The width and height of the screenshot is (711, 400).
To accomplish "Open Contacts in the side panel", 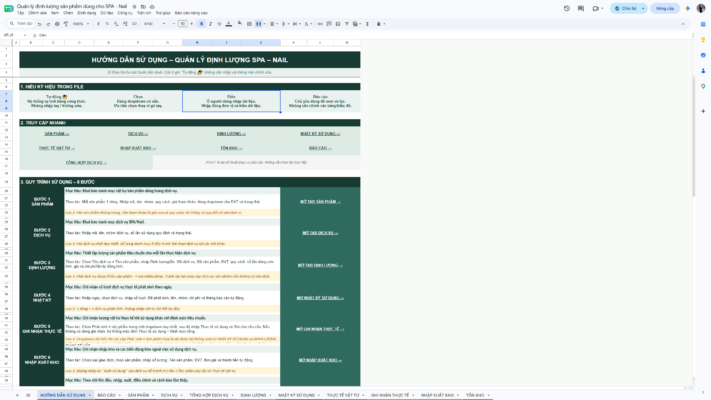I will (x=703, y=71).
